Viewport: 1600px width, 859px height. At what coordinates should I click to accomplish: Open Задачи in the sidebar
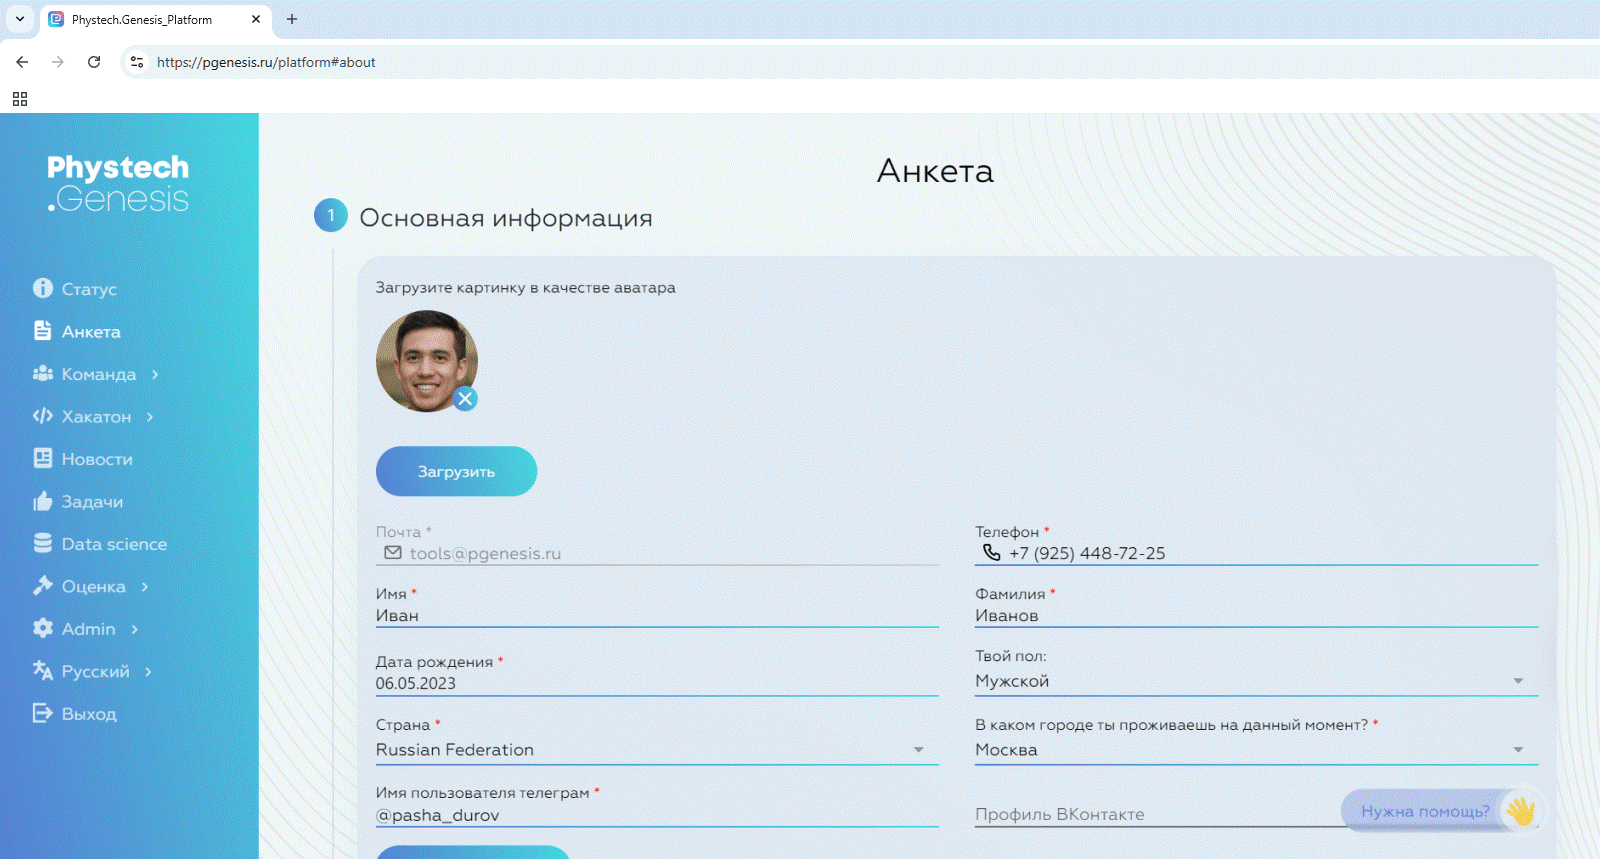coord(92,502)
